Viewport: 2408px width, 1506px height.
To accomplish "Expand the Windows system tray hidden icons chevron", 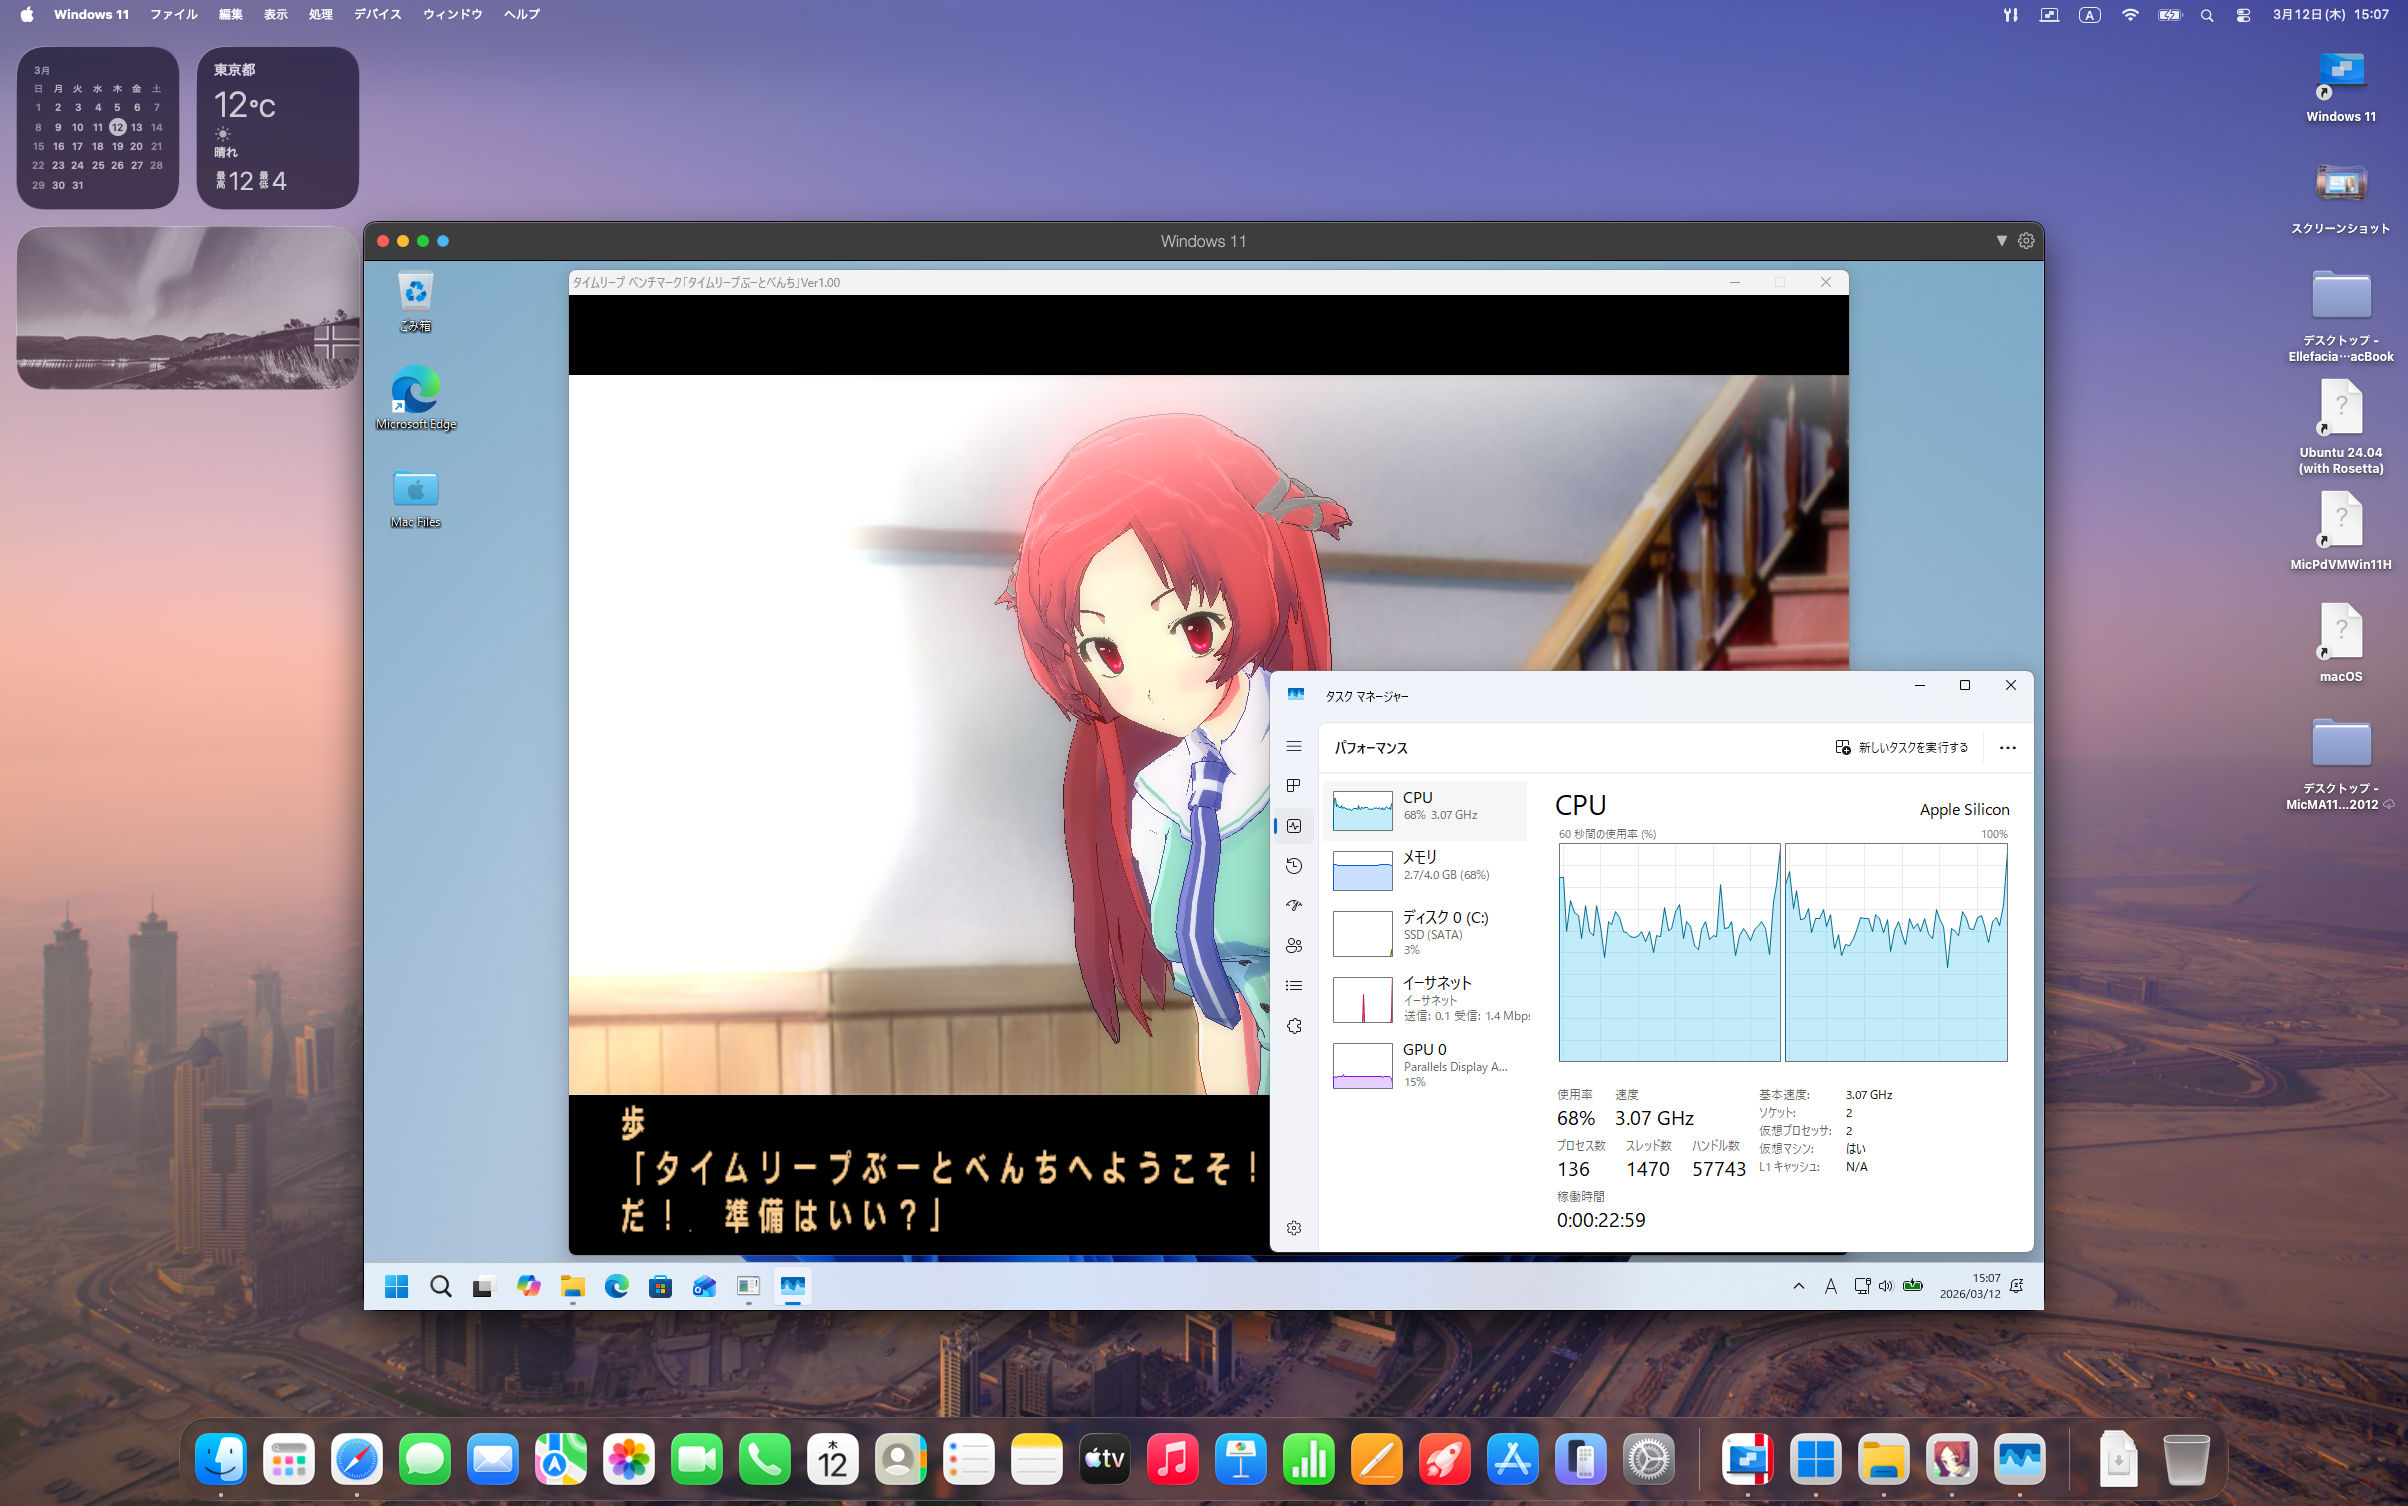I will tap(1799, 1287).
